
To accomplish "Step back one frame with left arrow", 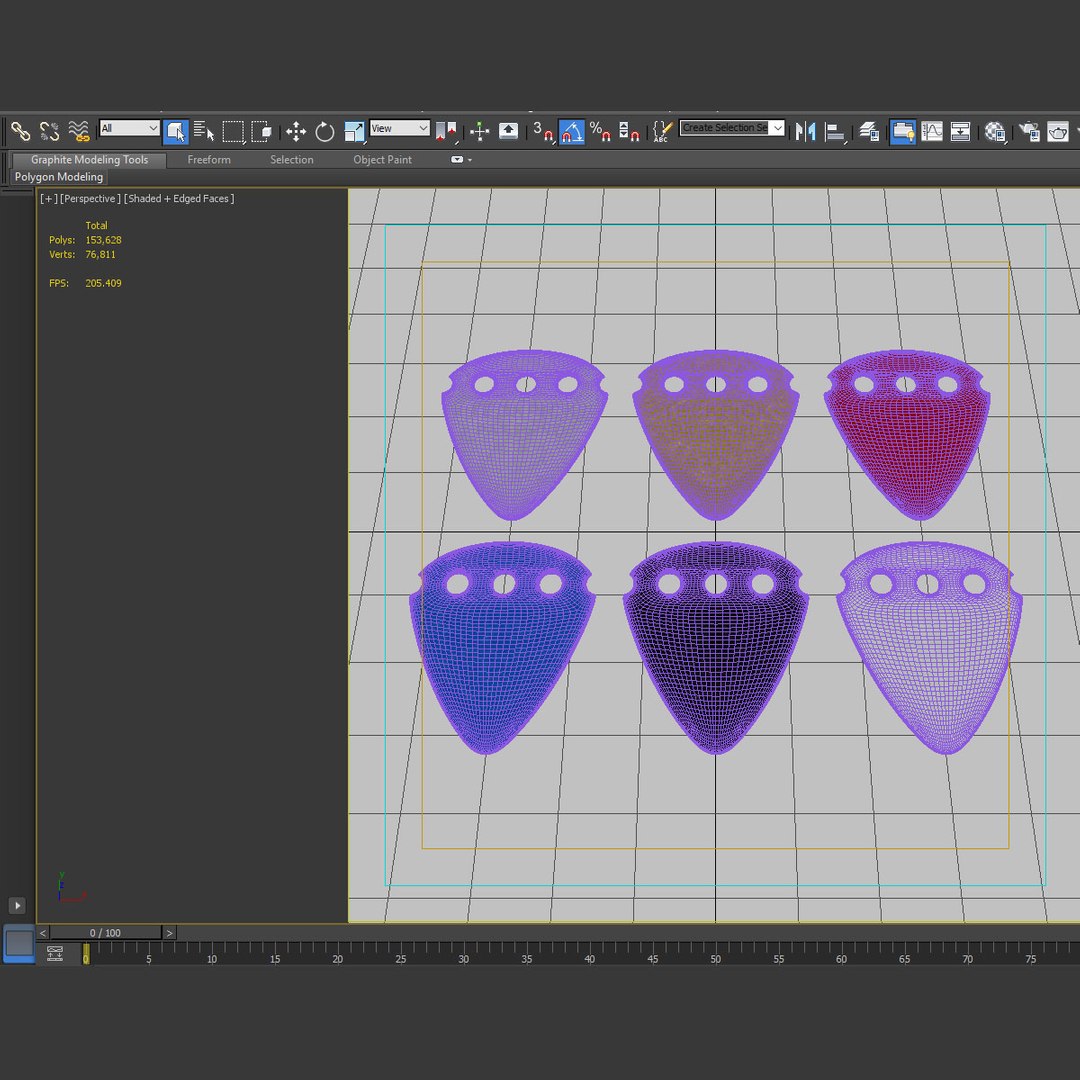I will 43,933.
